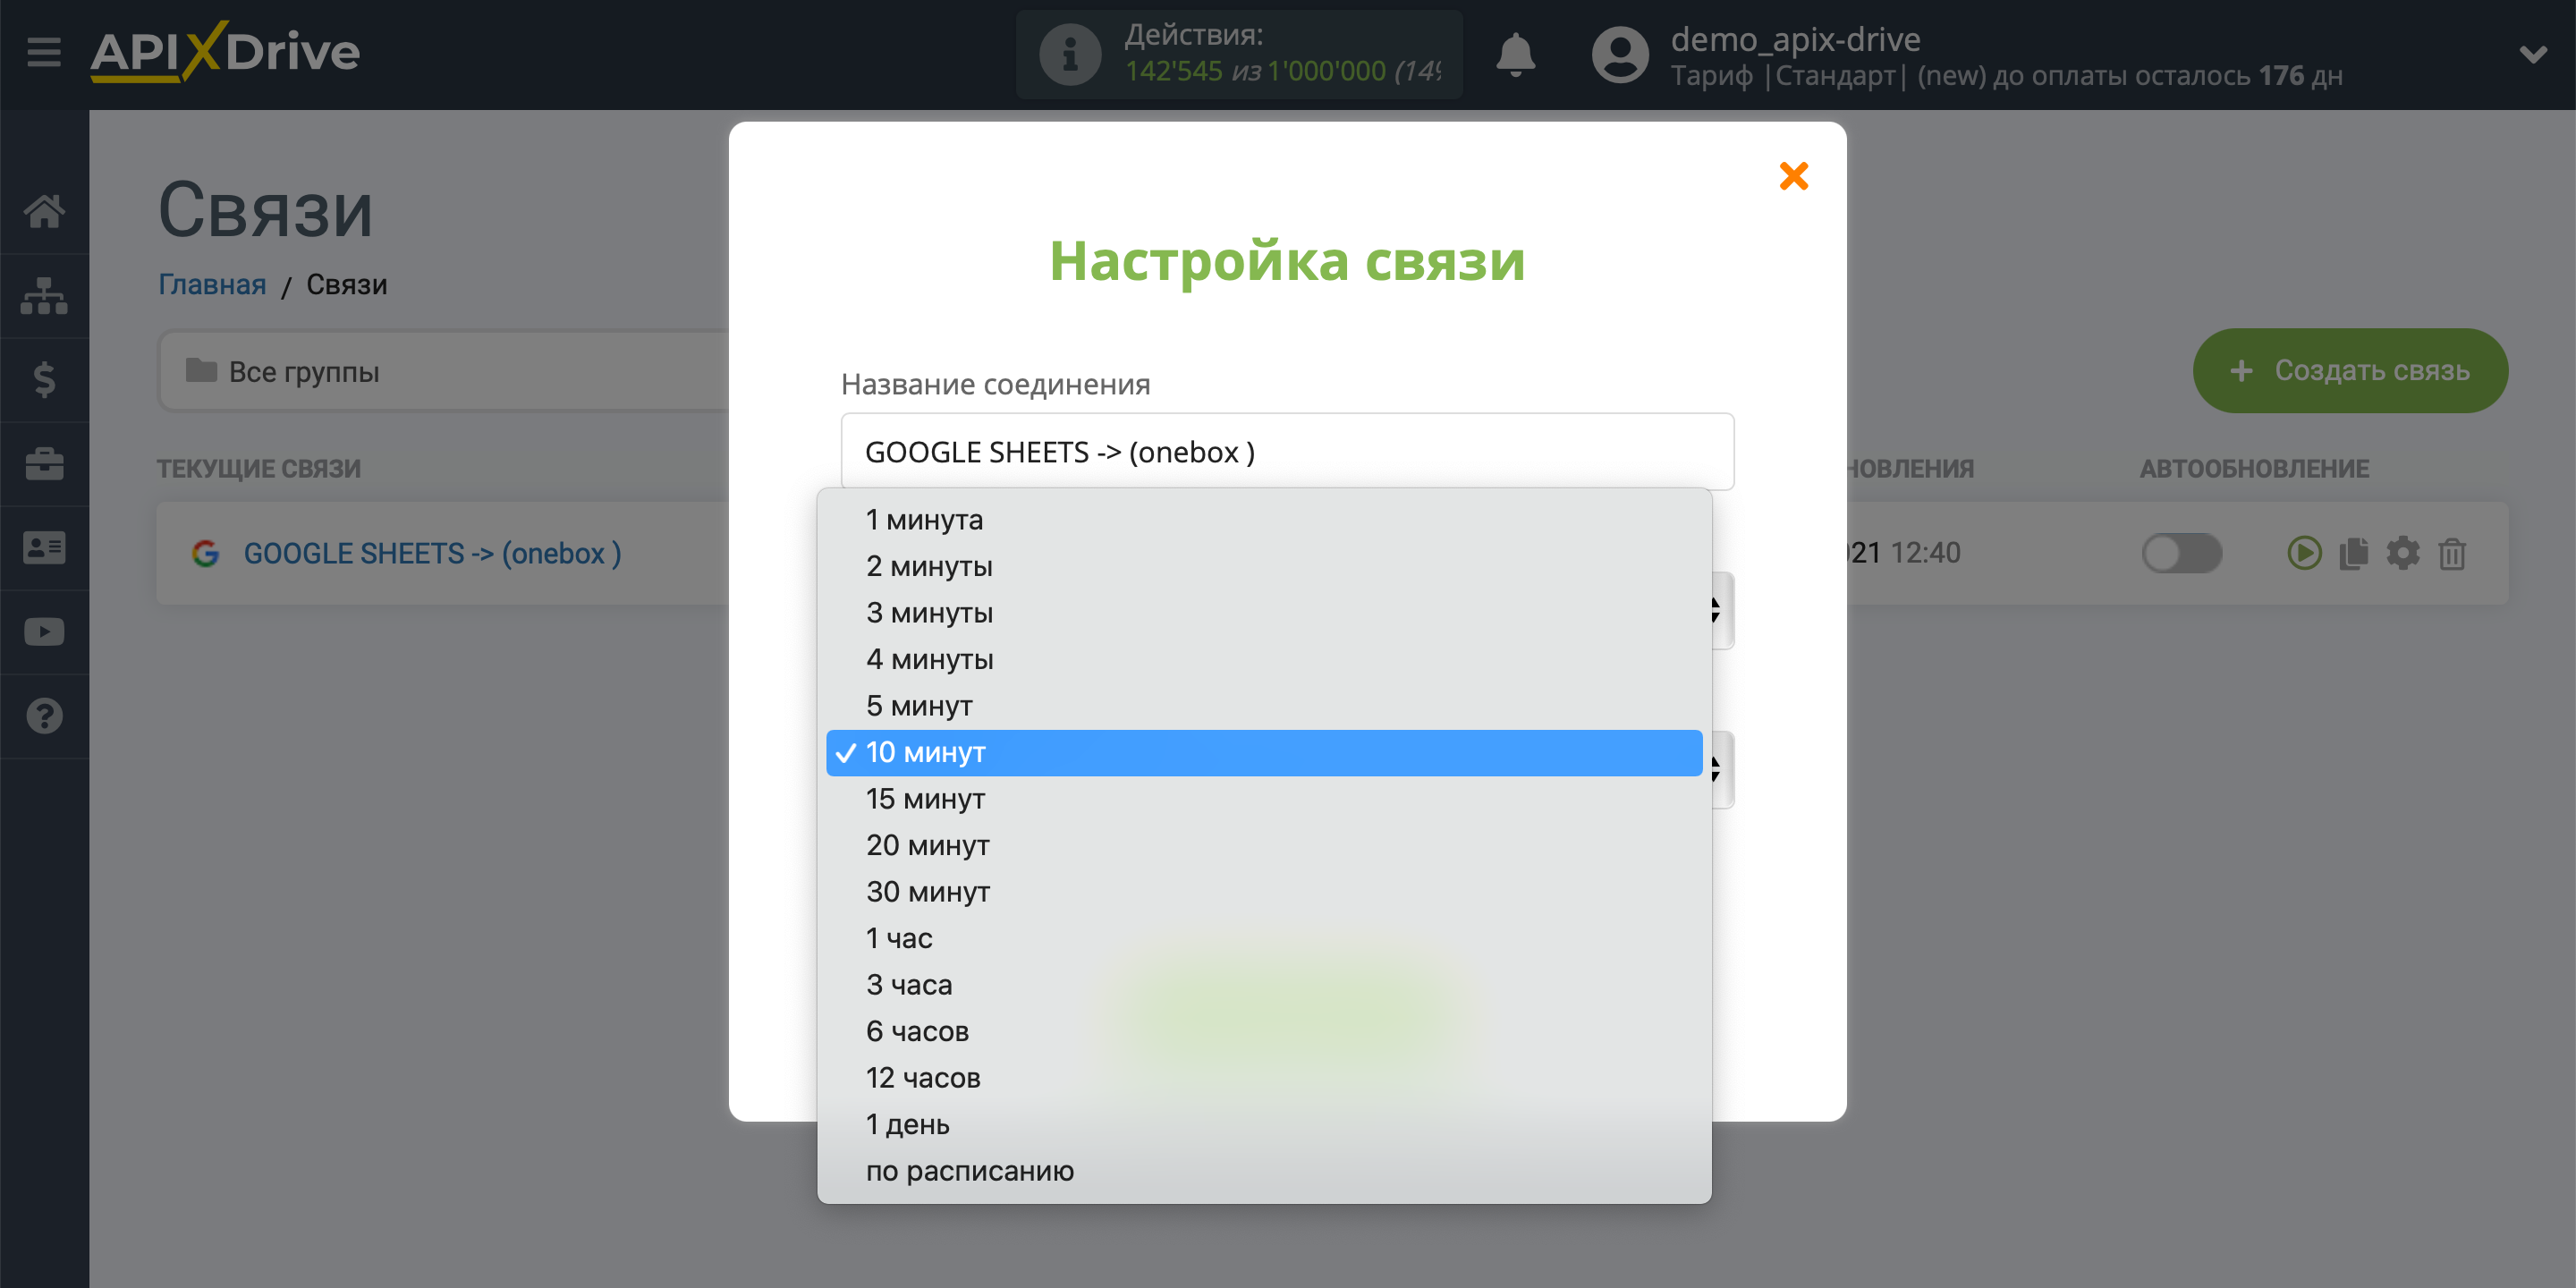This screenshot has width=2576, height=1288.
Task: Click the connection name input field
Action: 1288,452
